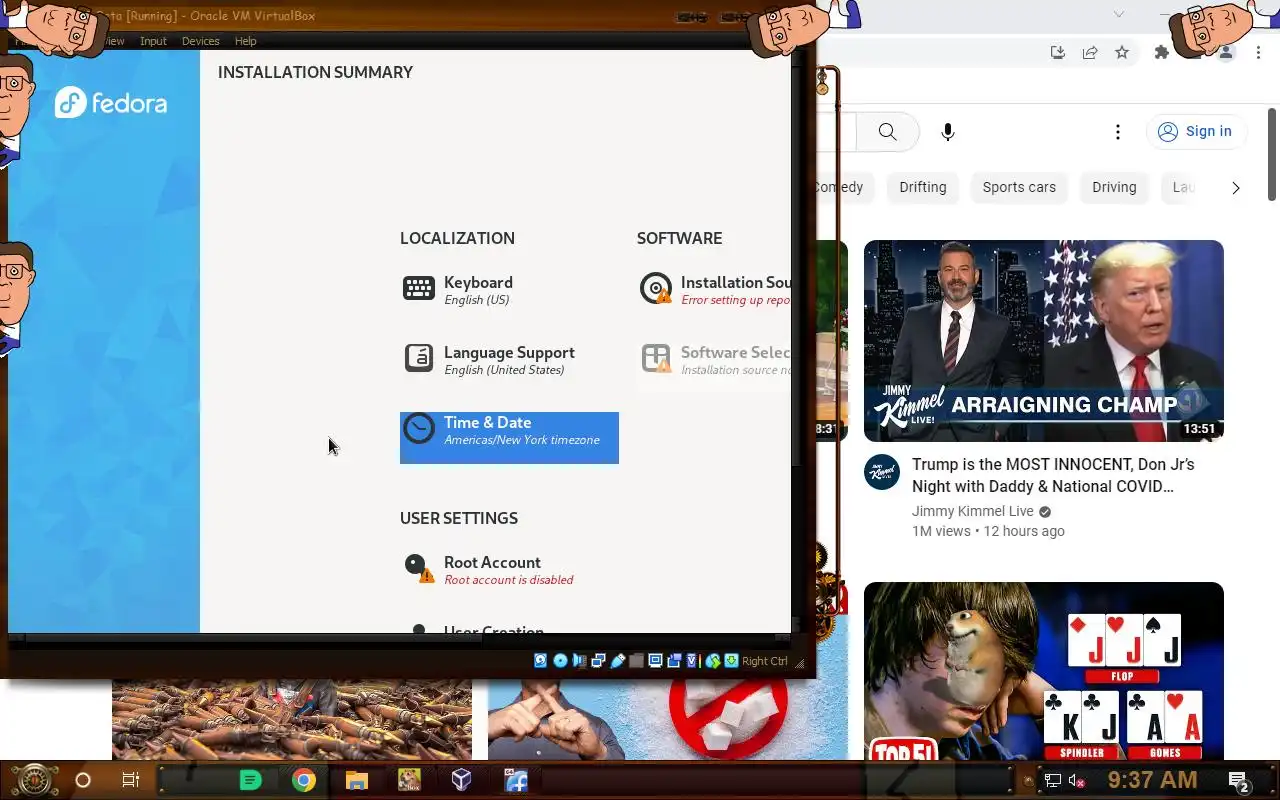Open the Input menu in VirtualBox

pyautogui.click(x=153, y=41)
